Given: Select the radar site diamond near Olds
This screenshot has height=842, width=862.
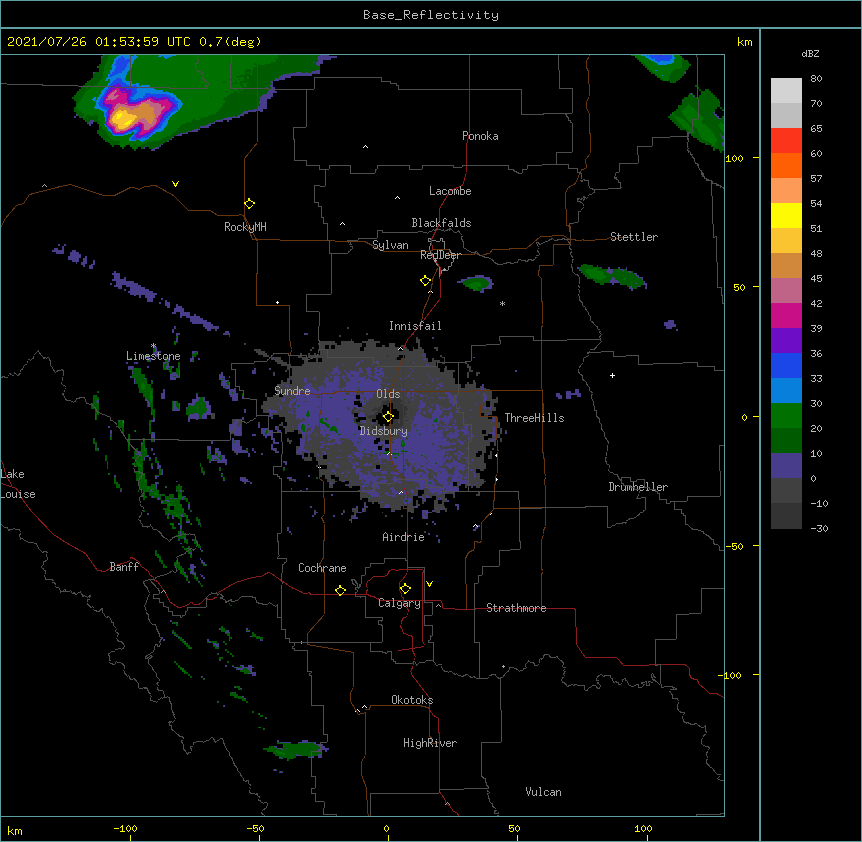Looking at the screenshot, I should coord(388,416).
